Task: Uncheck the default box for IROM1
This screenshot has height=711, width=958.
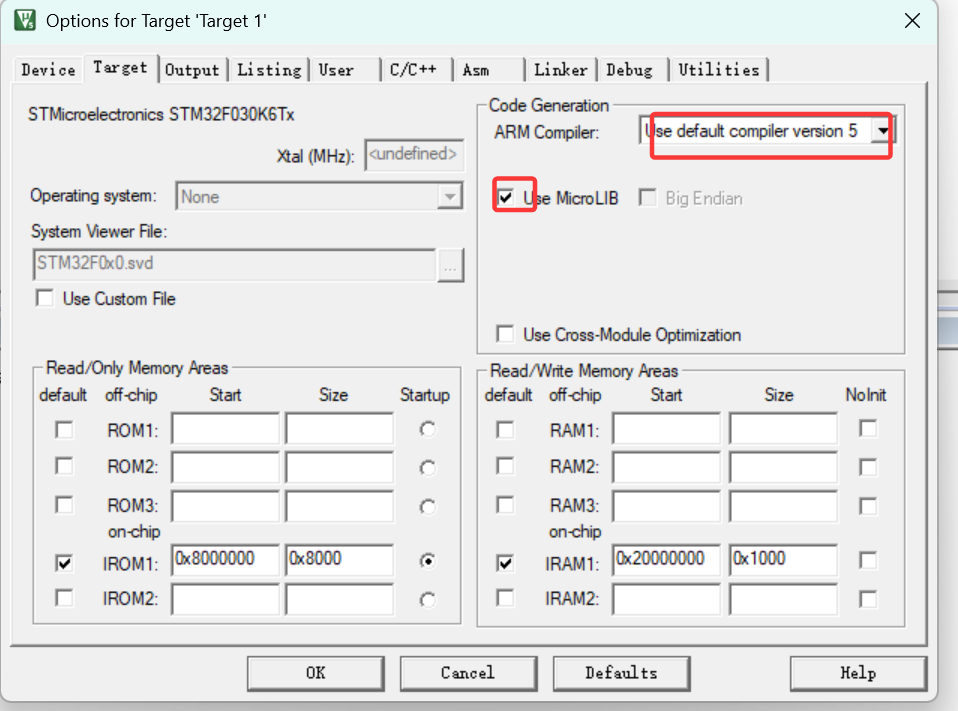Action: click(x=64, y=563)
